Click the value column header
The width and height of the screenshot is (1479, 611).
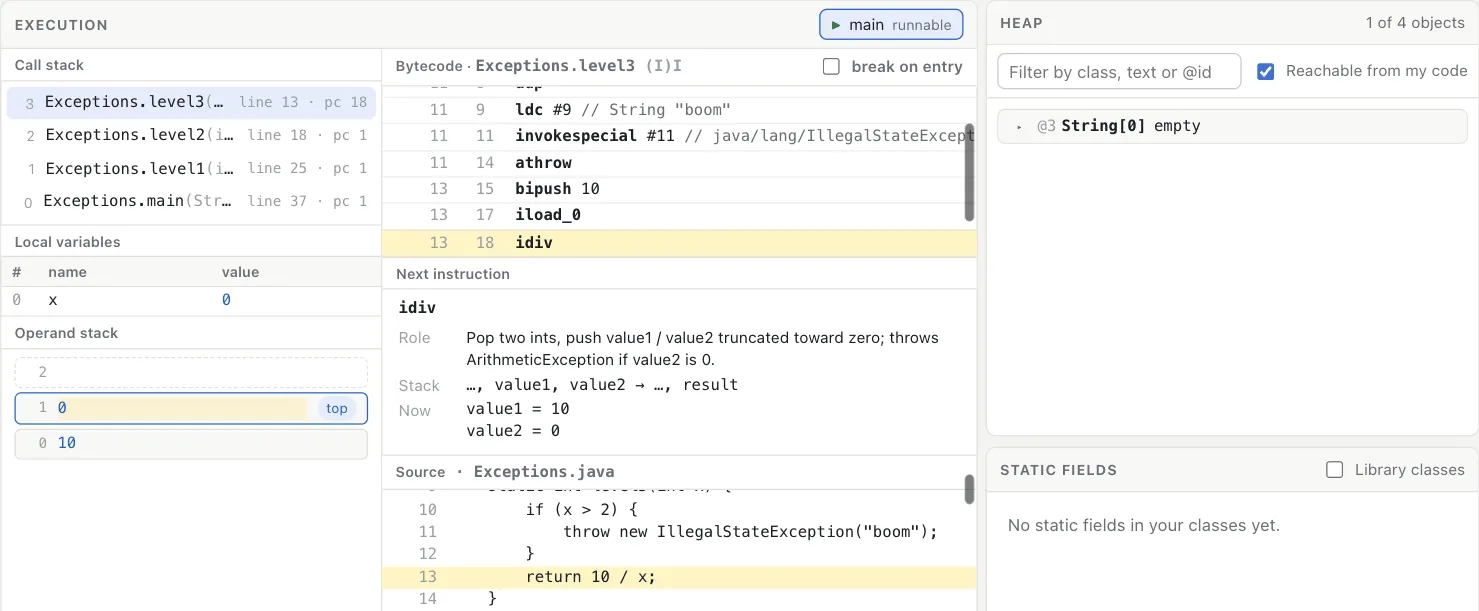pyautogui.click(x=240, y=272)
